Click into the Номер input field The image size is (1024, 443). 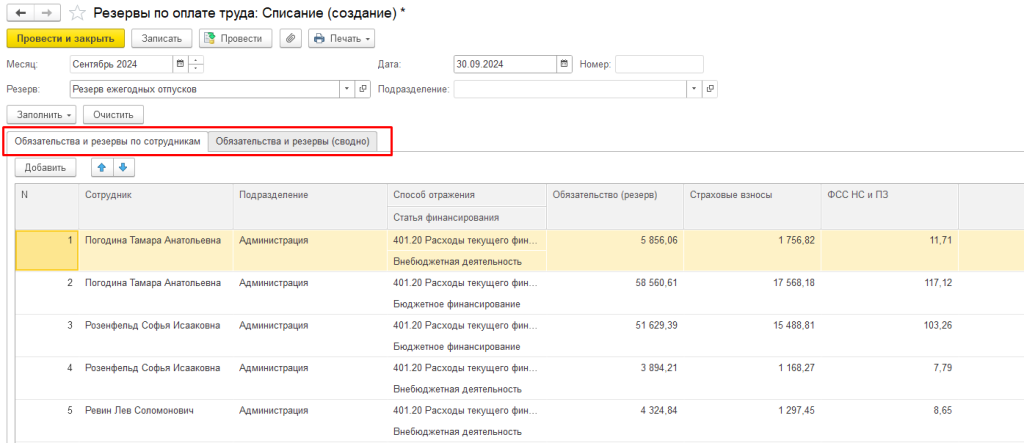pyautogui.click(x=658, y=64)
